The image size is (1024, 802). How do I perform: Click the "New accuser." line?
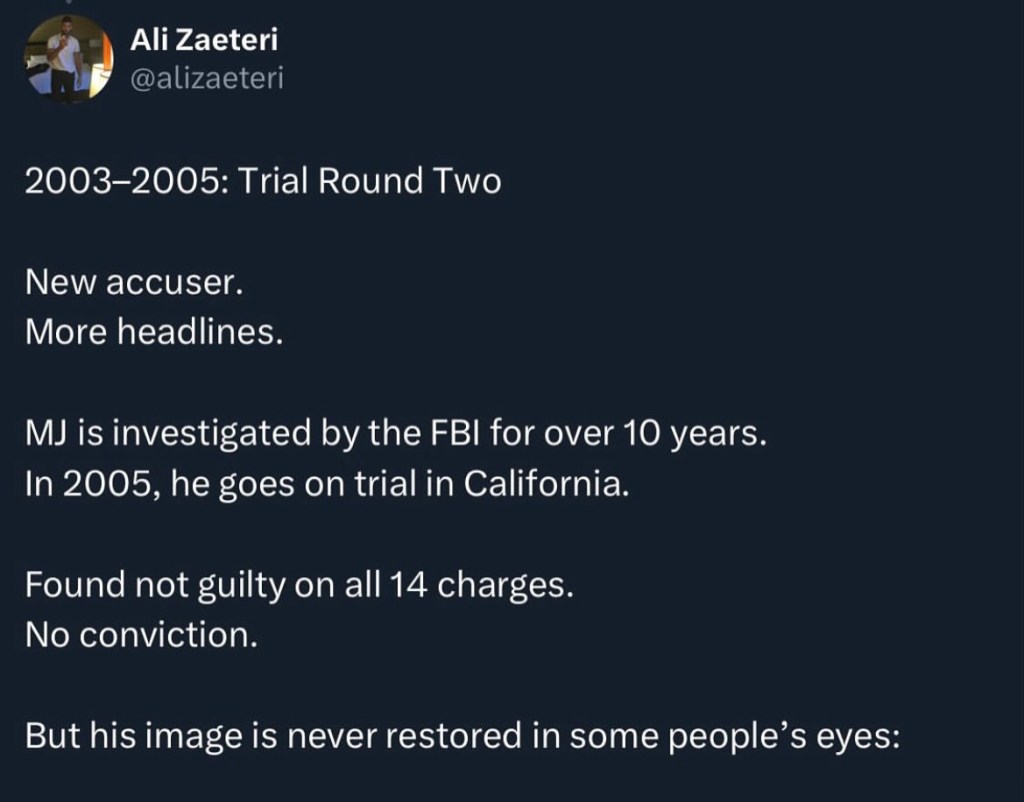[x=134, y=283]
